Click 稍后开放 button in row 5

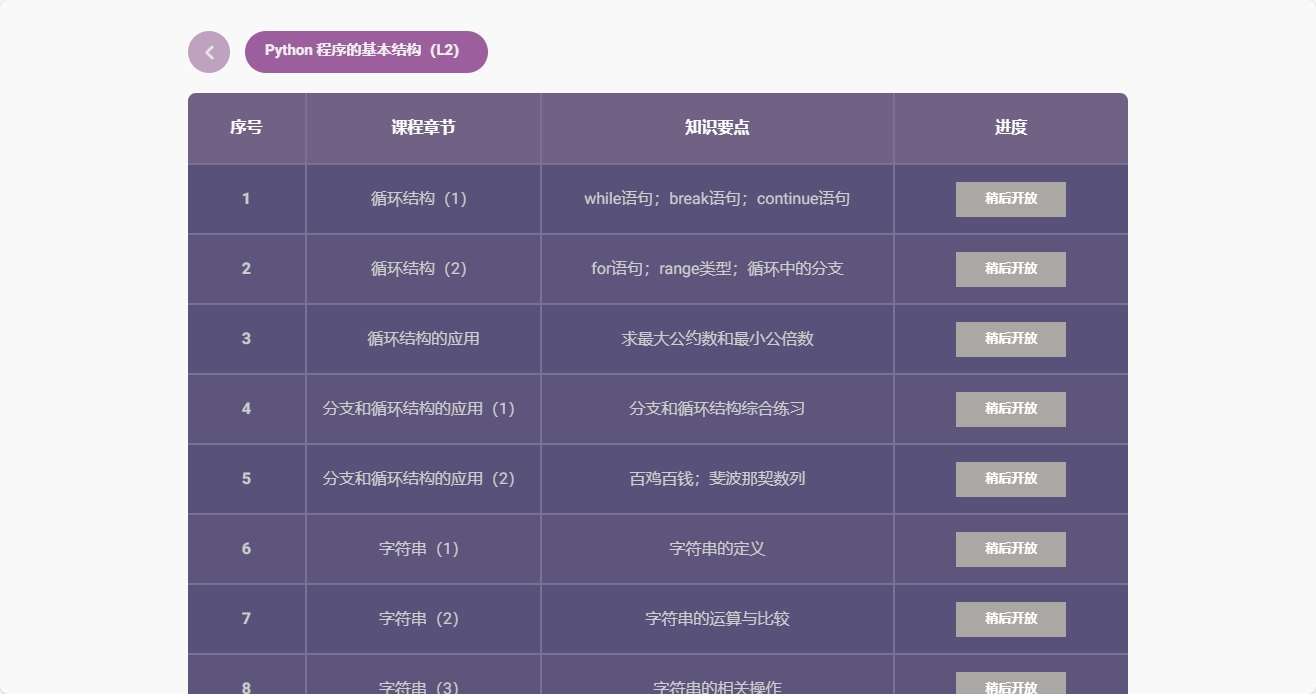(1010, 479)
